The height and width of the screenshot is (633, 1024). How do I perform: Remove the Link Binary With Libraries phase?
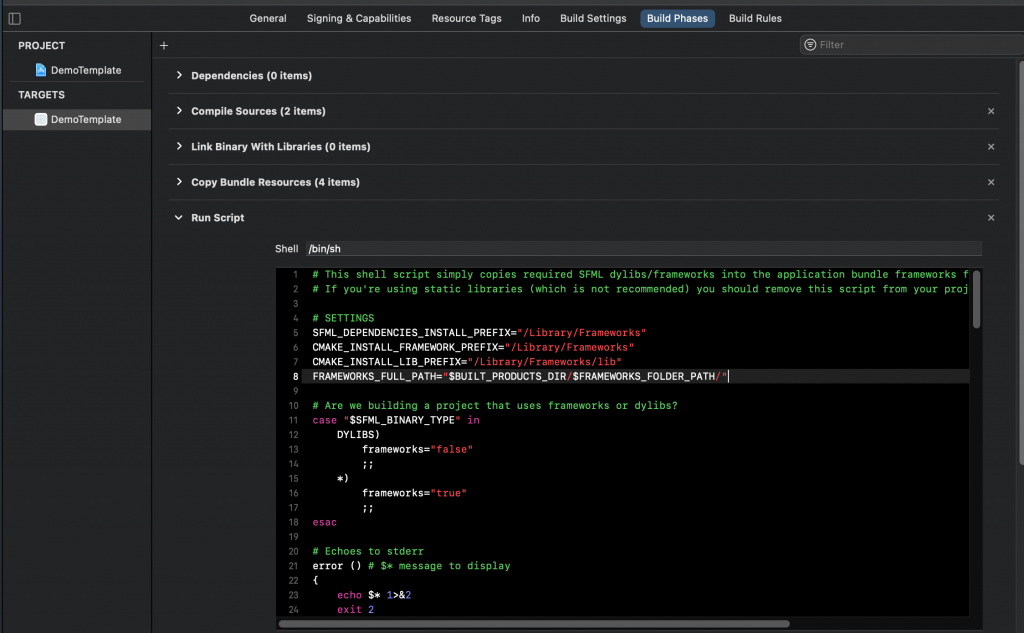click(x=991, y=147)
